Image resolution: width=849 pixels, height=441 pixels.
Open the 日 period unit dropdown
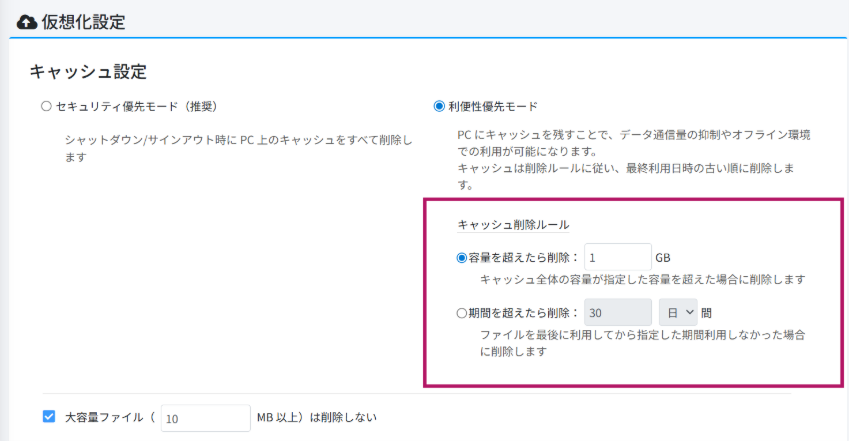(x=677, y=313)
